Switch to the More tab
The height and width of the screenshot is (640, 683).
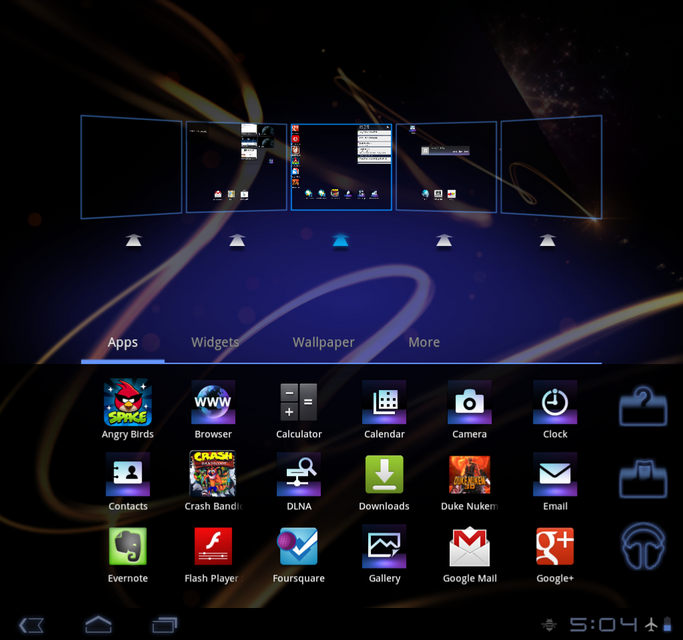424,342
